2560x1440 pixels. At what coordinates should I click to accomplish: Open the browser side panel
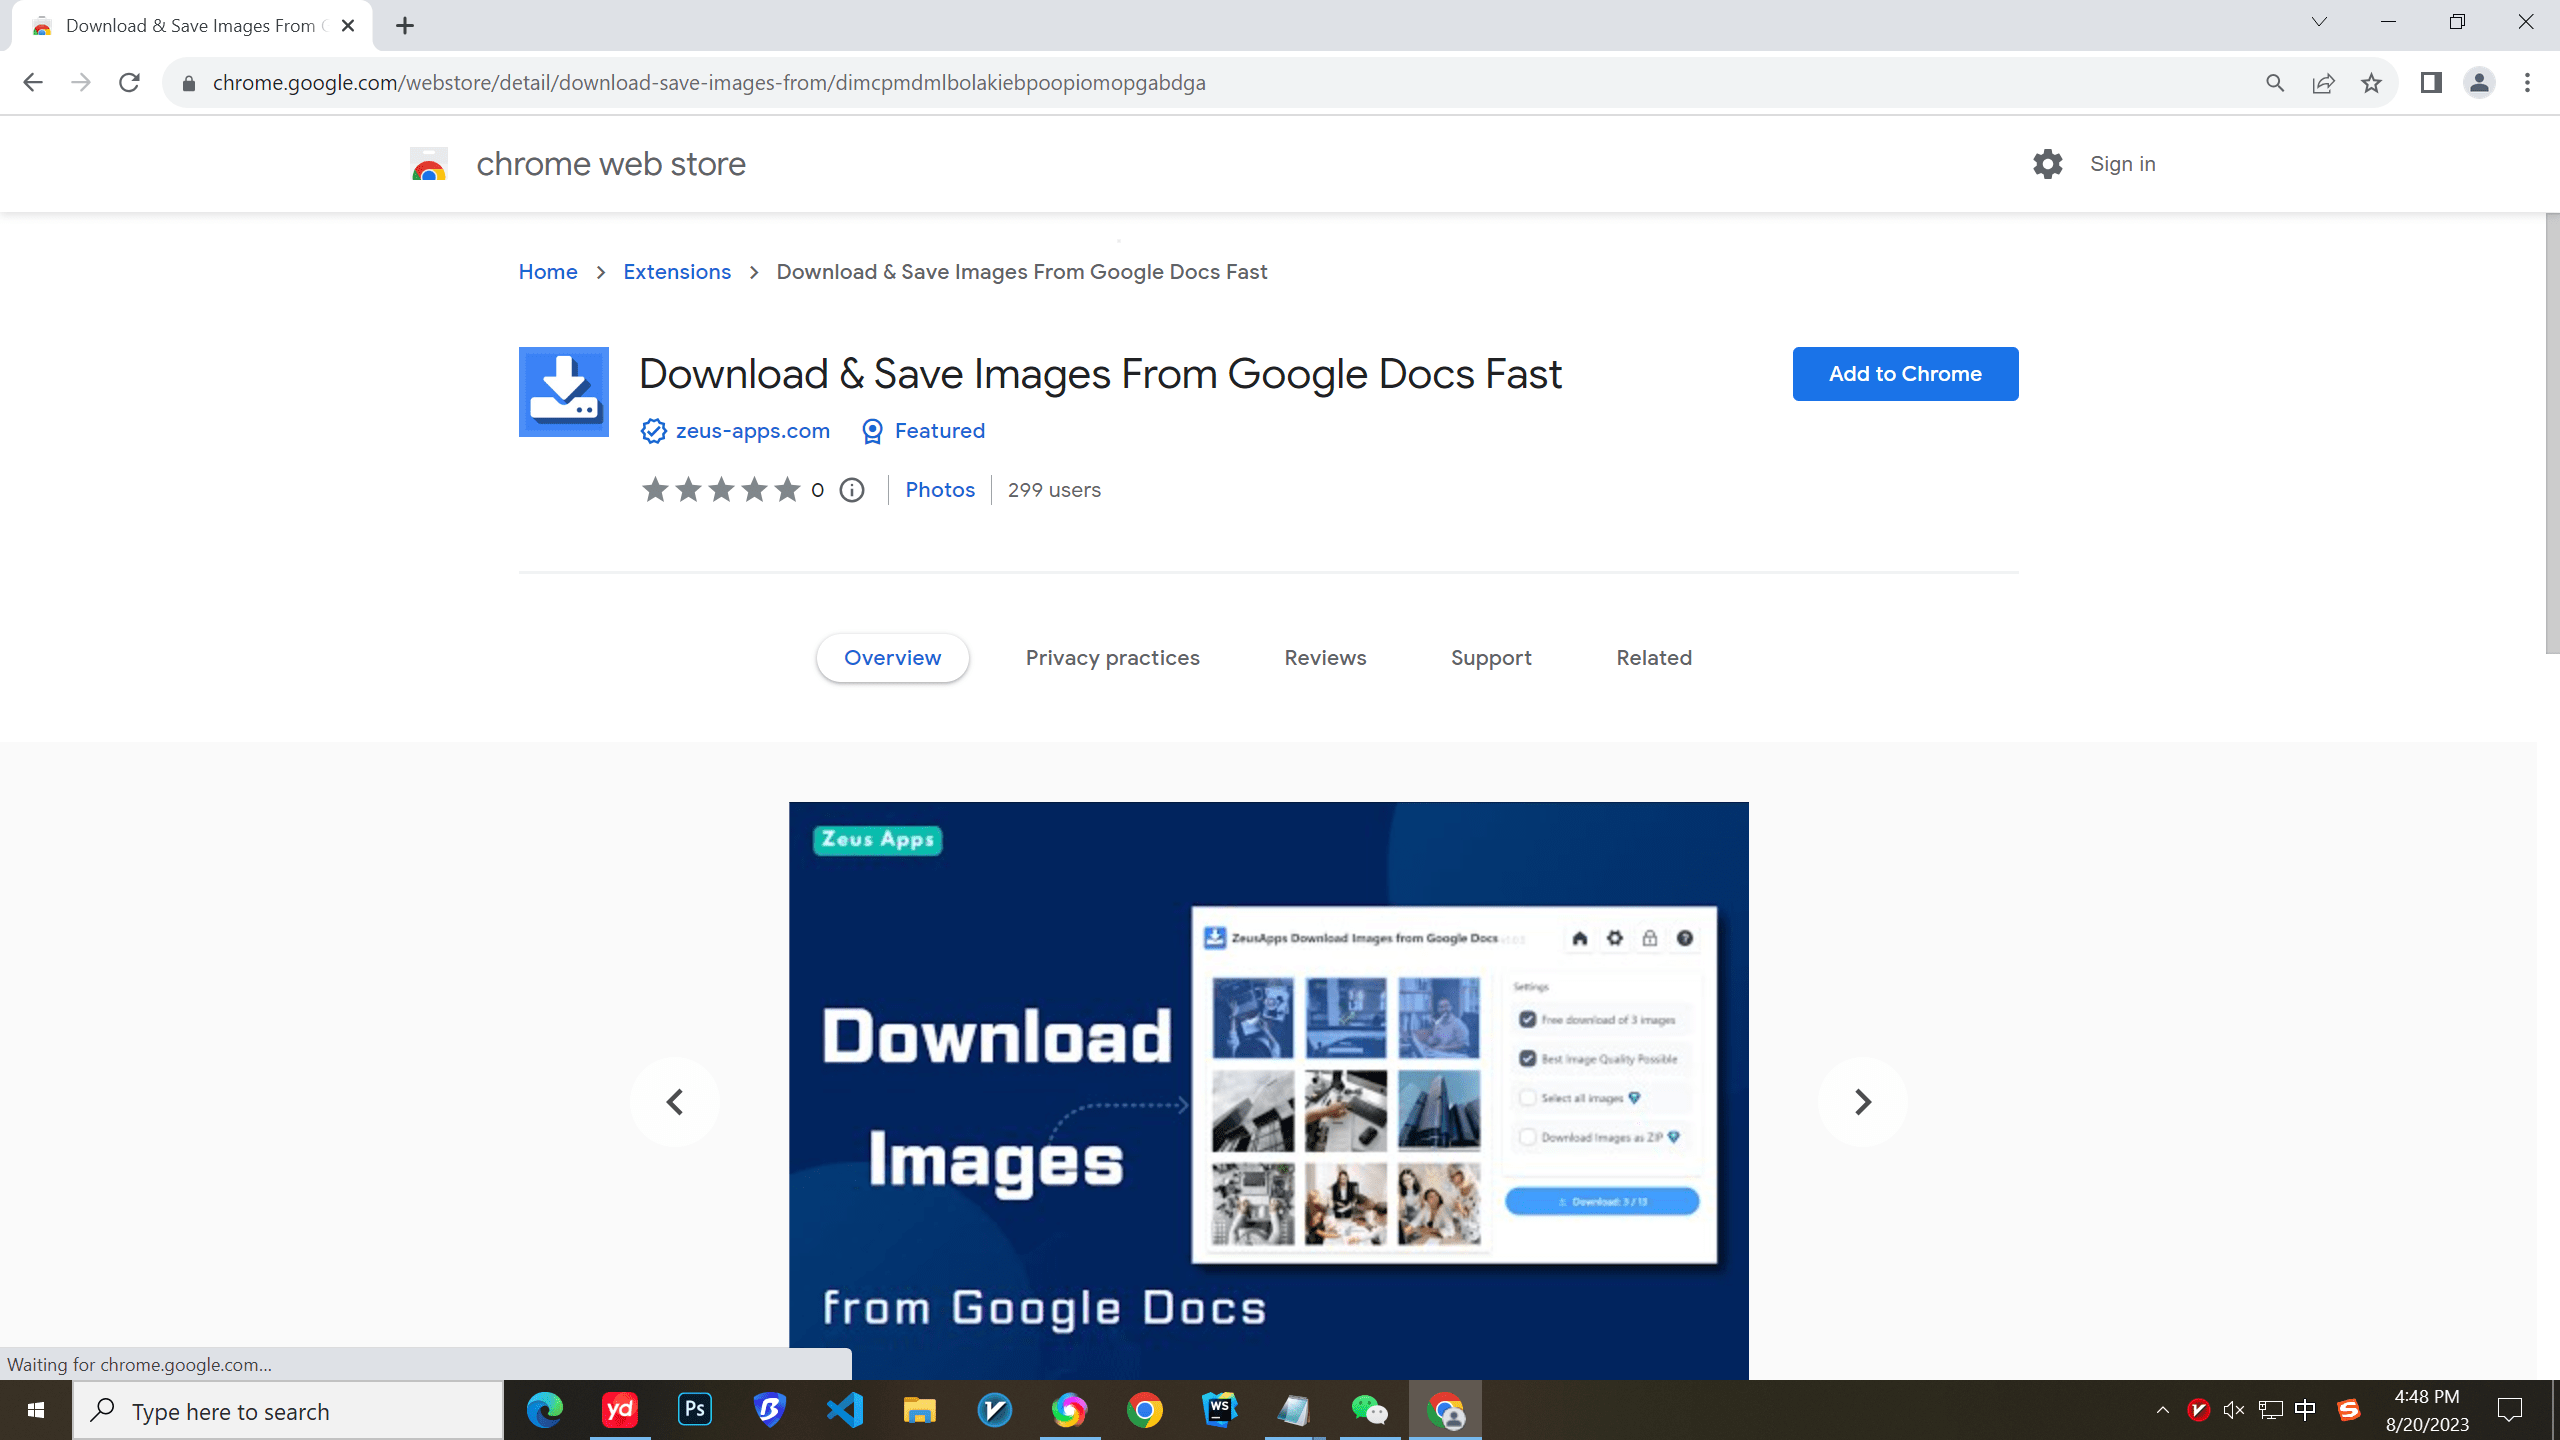click(2431, 83)
